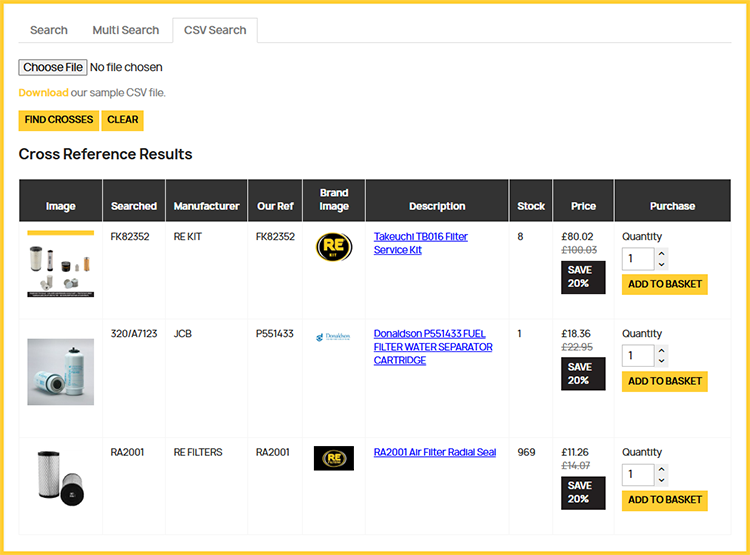
Task: Add the RA2001 air filter to basket
Action: (665, 500)
